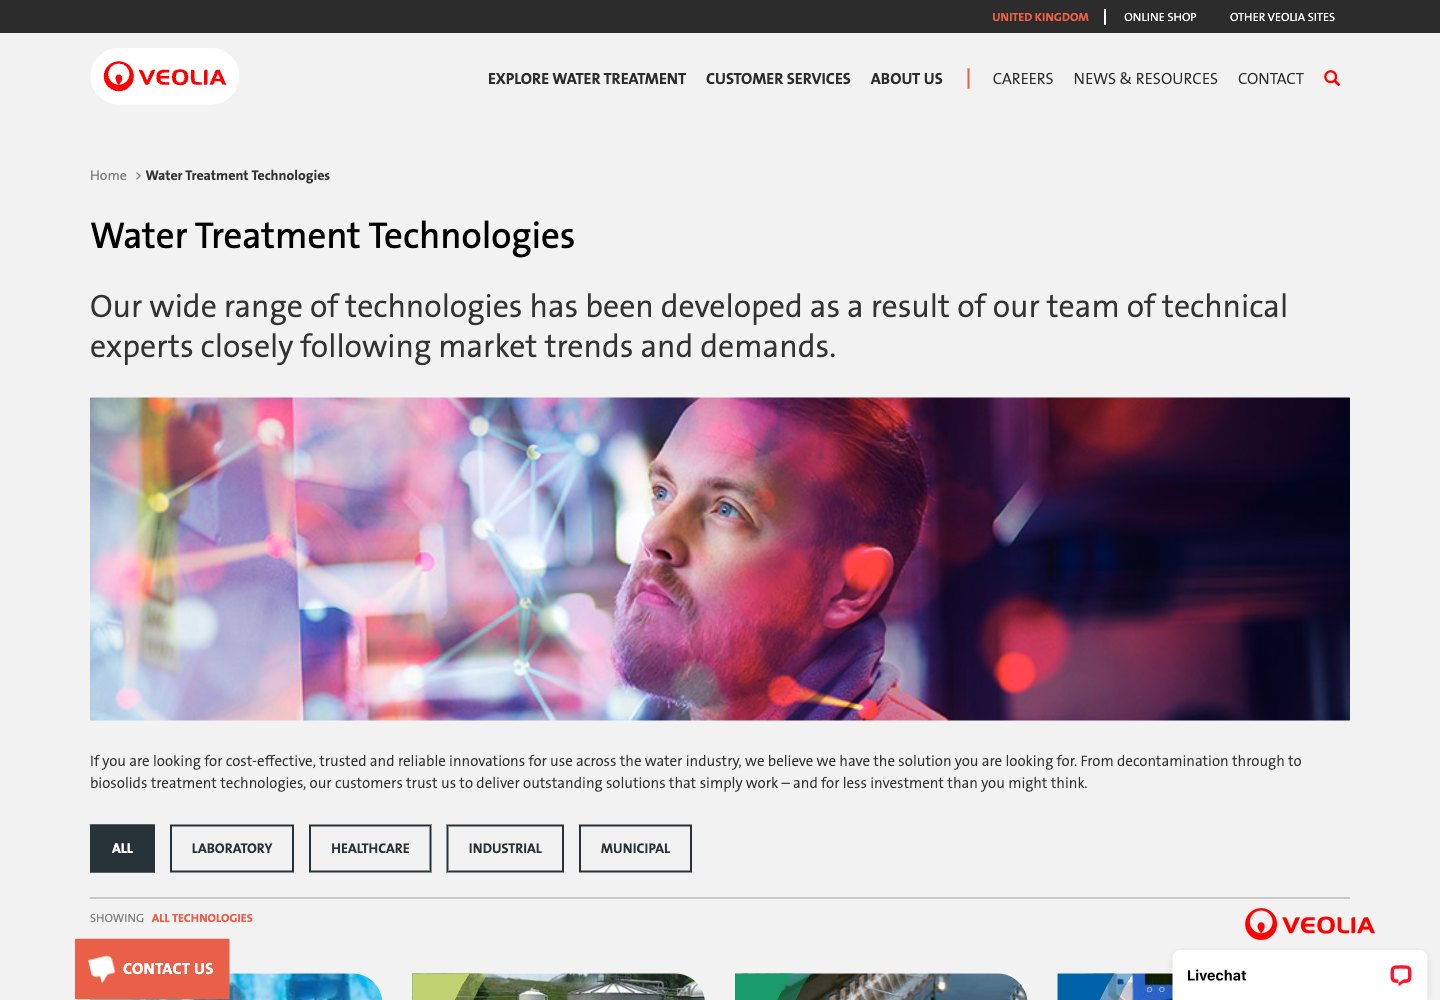Filter technologies by Healthcare
This screenshot has height=1000, width=1440.
[x=370, y=848]
